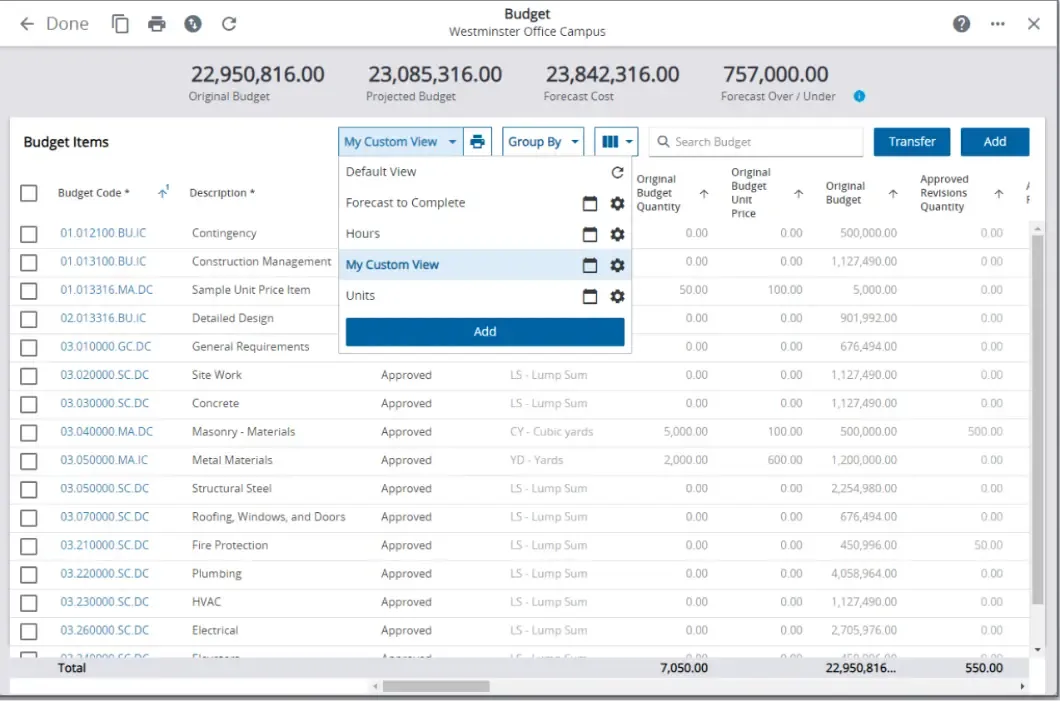Open budget code 03.050000.MA.IC link
Image resolution: width=1060 pixels, height=701 pixels.
pos(103,460)
